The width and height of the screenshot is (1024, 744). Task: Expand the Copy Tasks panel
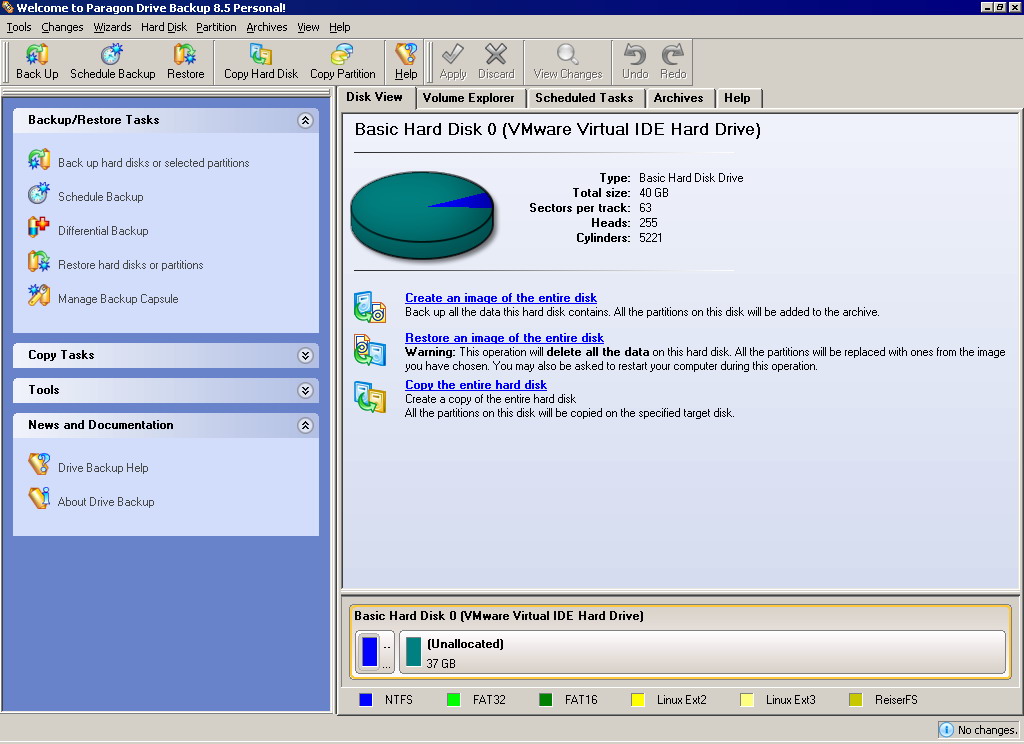[305, 355]
